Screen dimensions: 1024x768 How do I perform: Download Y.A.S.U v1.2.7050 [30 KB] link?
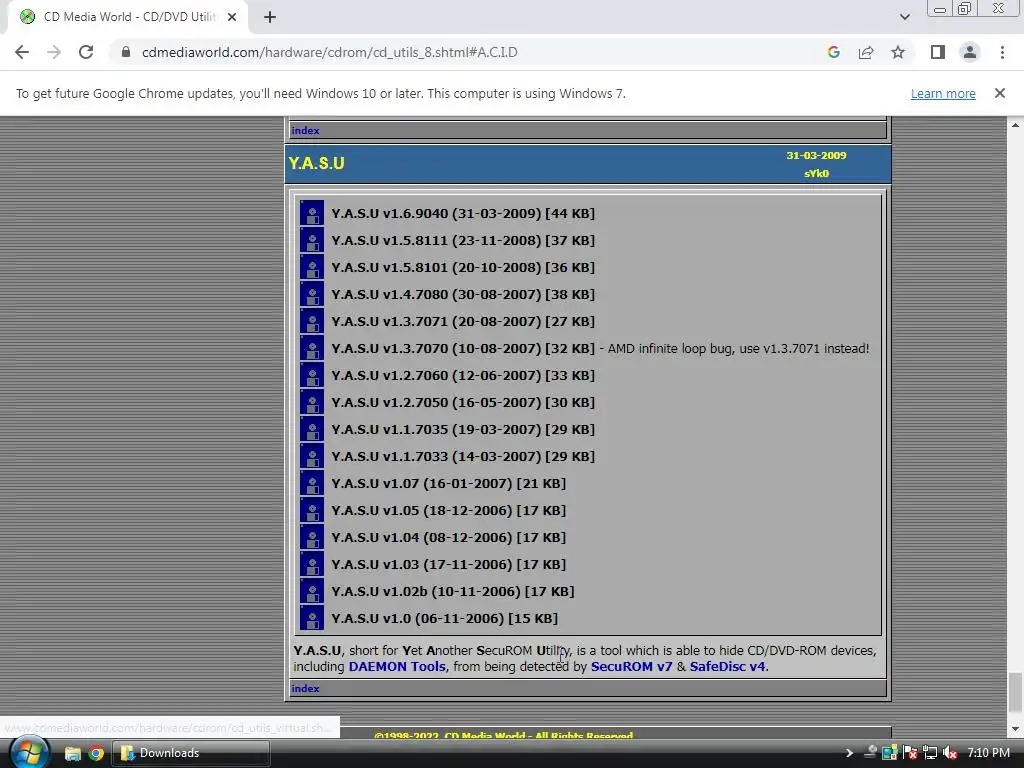click(x=463, y=402)
